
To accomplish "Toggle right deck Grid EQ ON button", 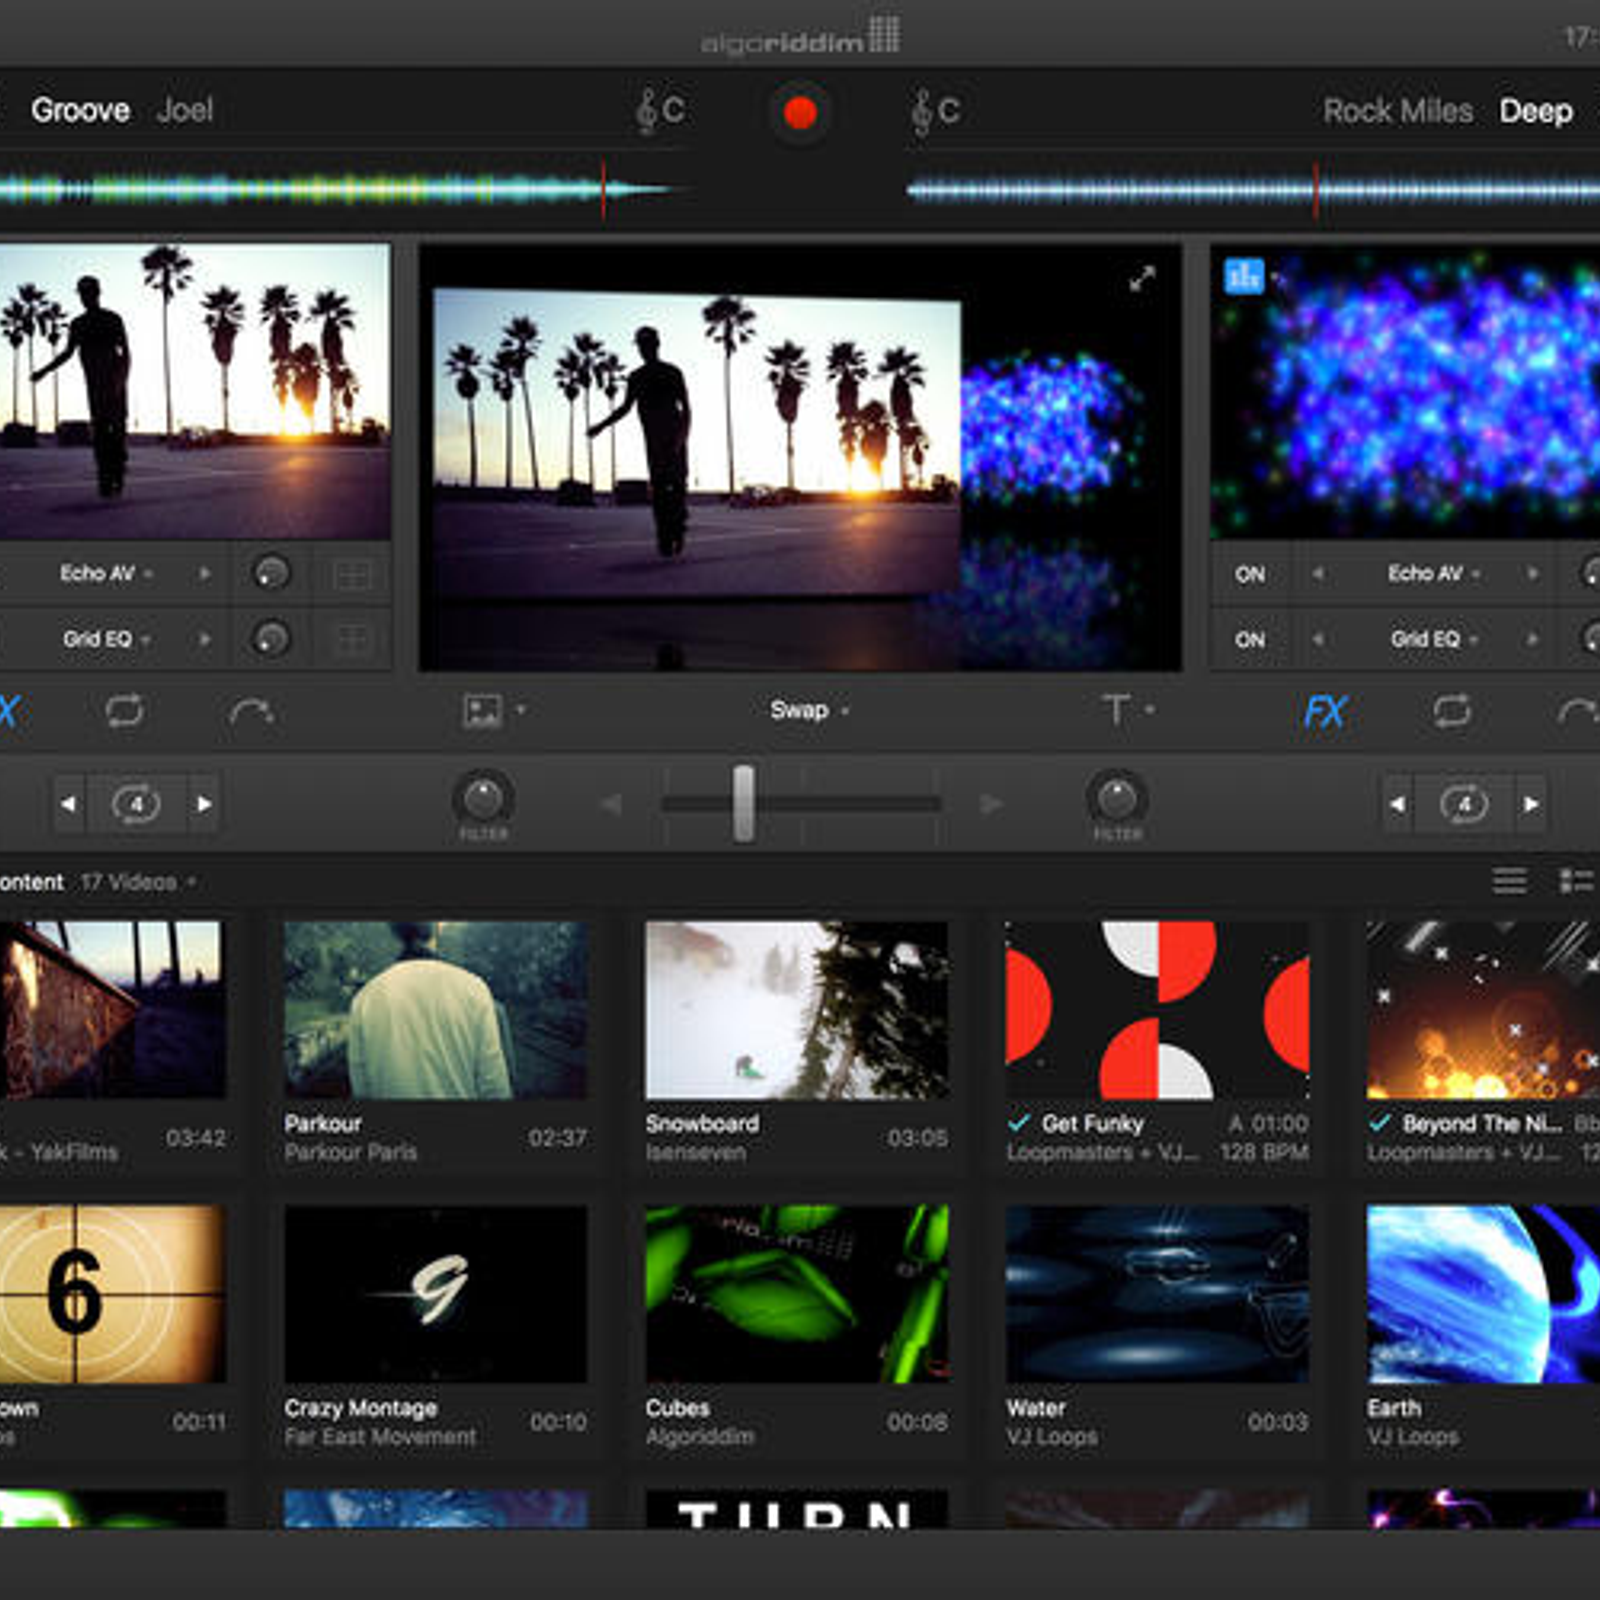I will (1250, 640).
